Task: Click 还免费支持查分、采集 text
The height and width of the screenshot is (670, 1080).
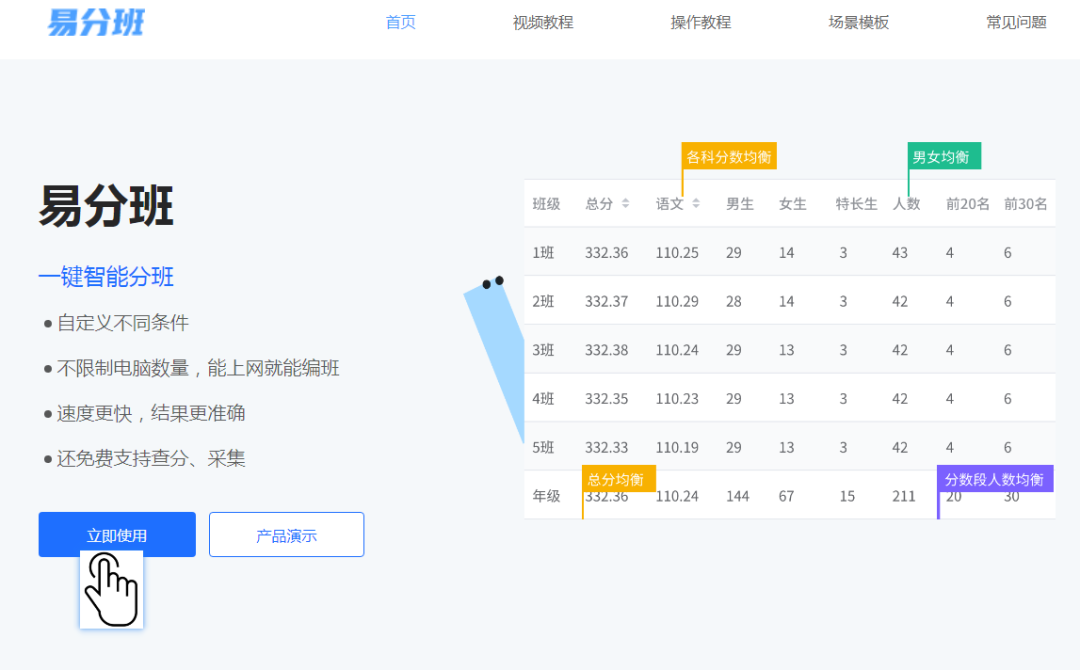Action: pyautogui.click(x=151, y=459)
